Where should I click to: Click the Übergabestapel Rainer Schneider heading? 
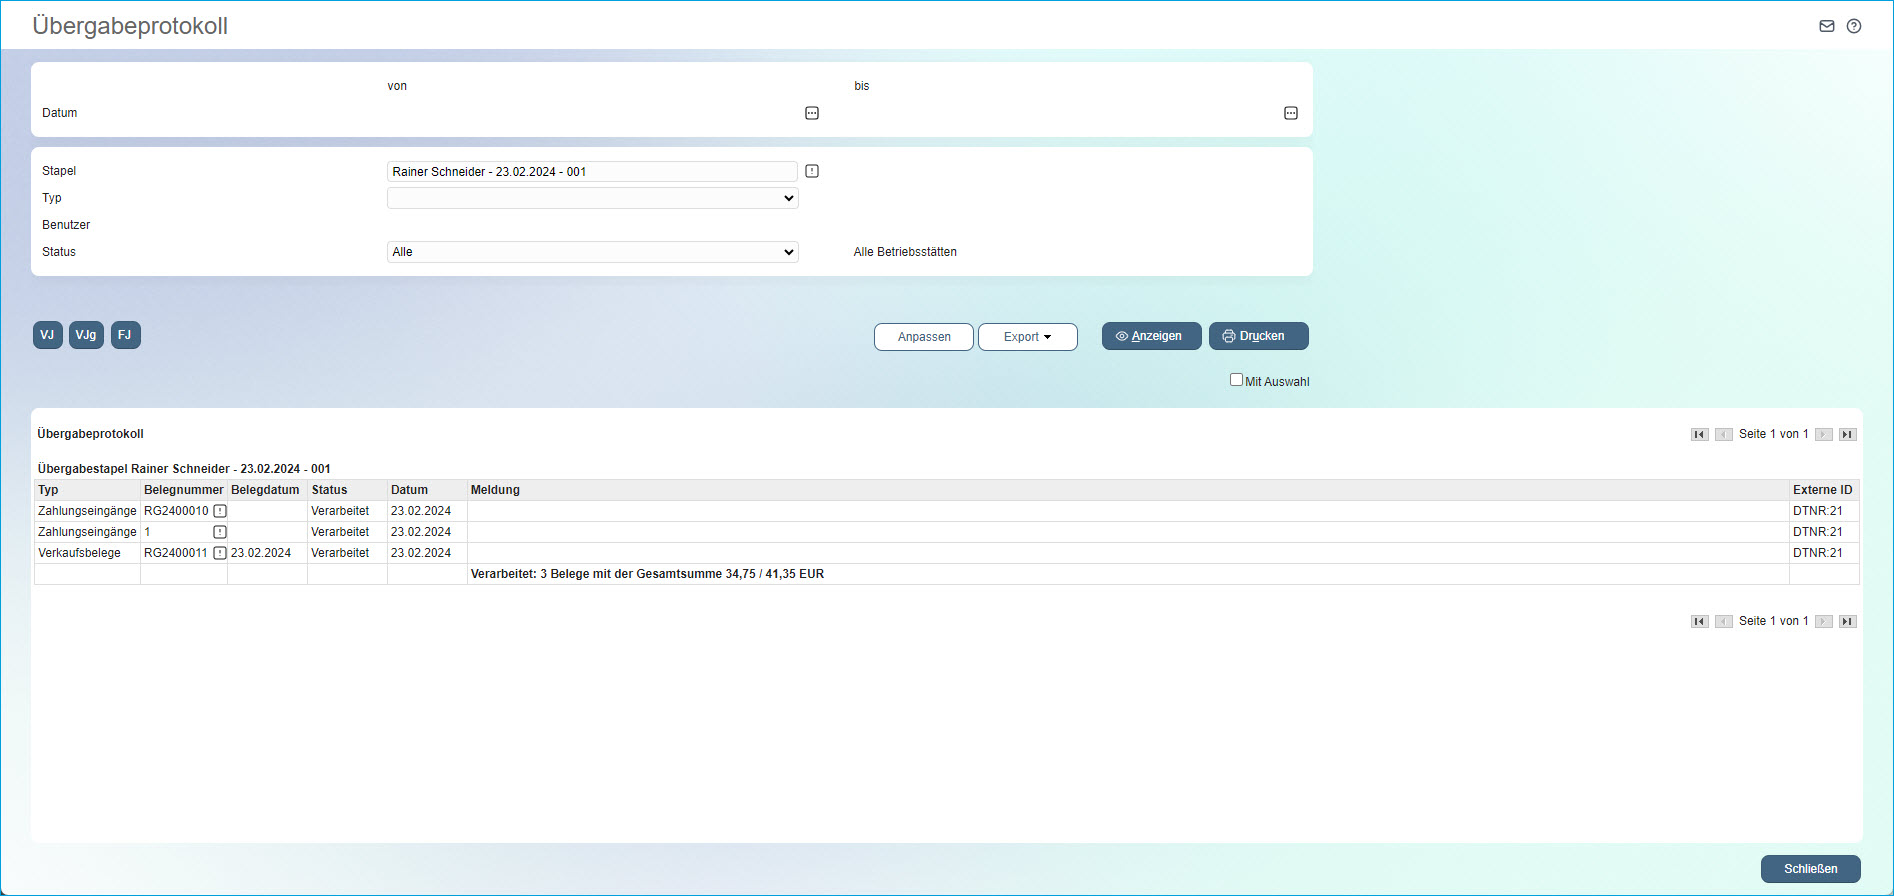click(184, 469)
